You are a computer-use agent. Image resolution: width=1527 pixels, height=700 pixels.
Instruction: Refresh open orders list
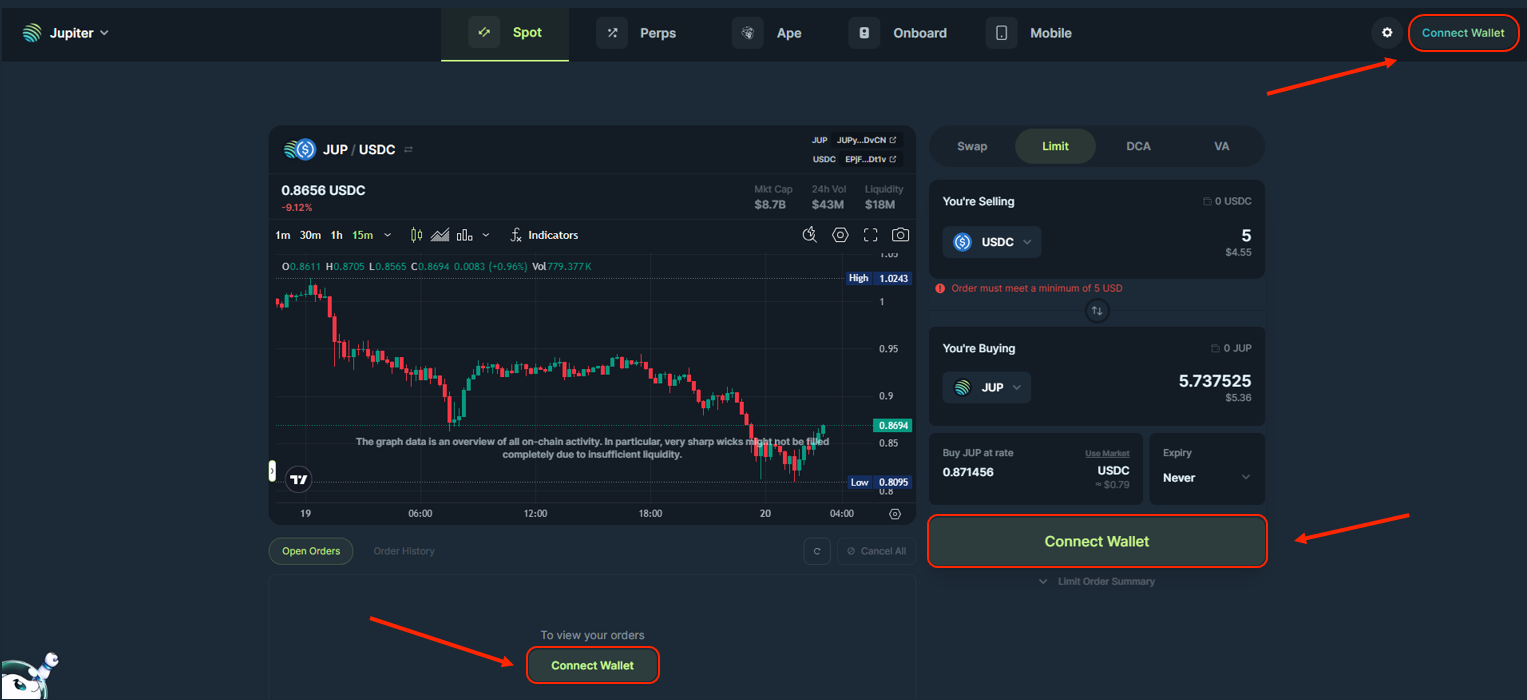[x=817, y=551]
